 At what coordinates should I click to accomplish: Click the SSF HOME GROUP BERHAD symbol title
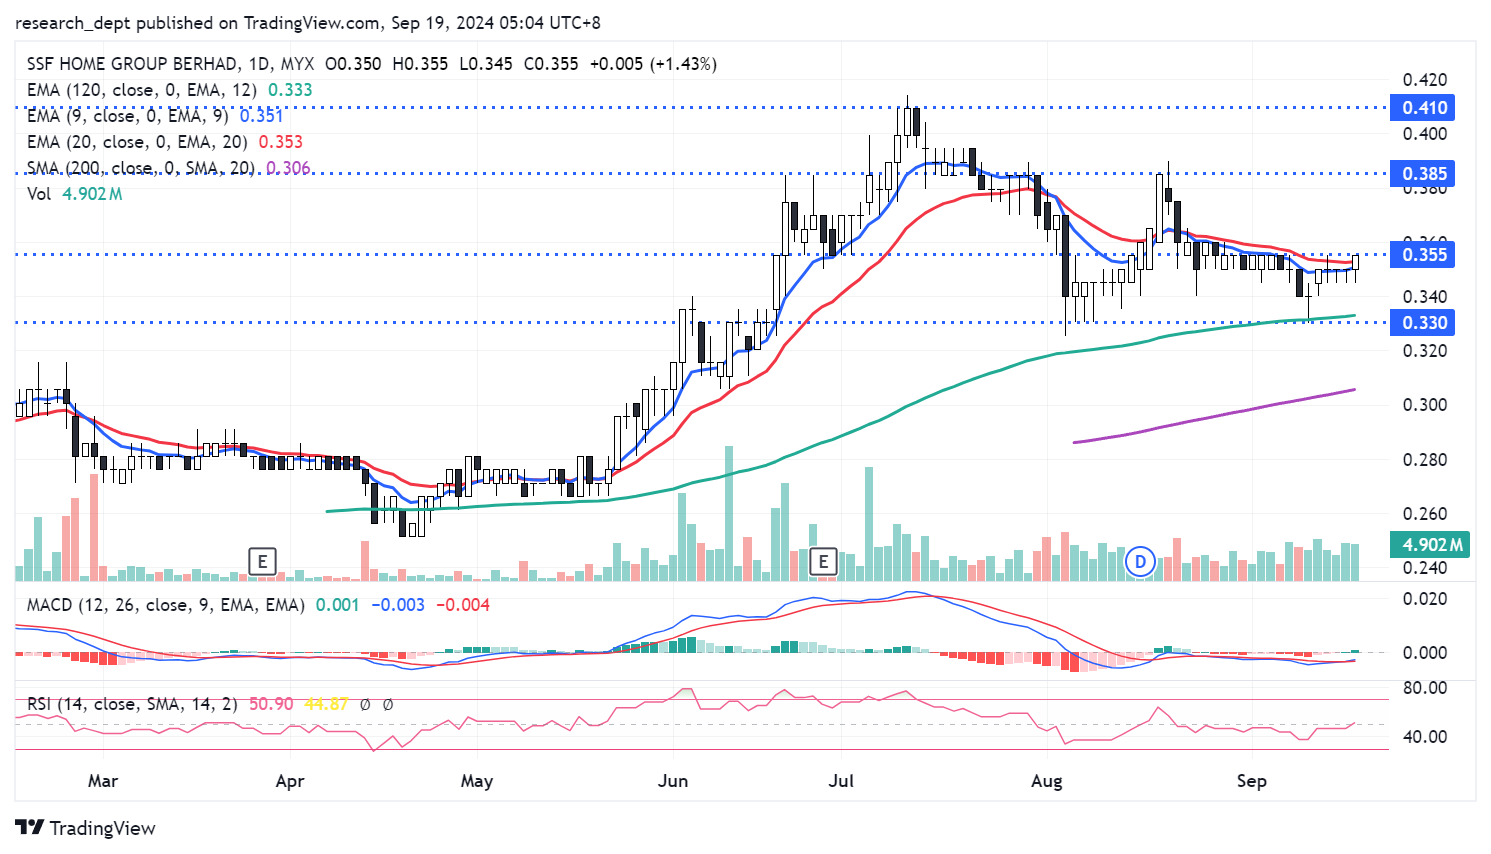[133, 64]
